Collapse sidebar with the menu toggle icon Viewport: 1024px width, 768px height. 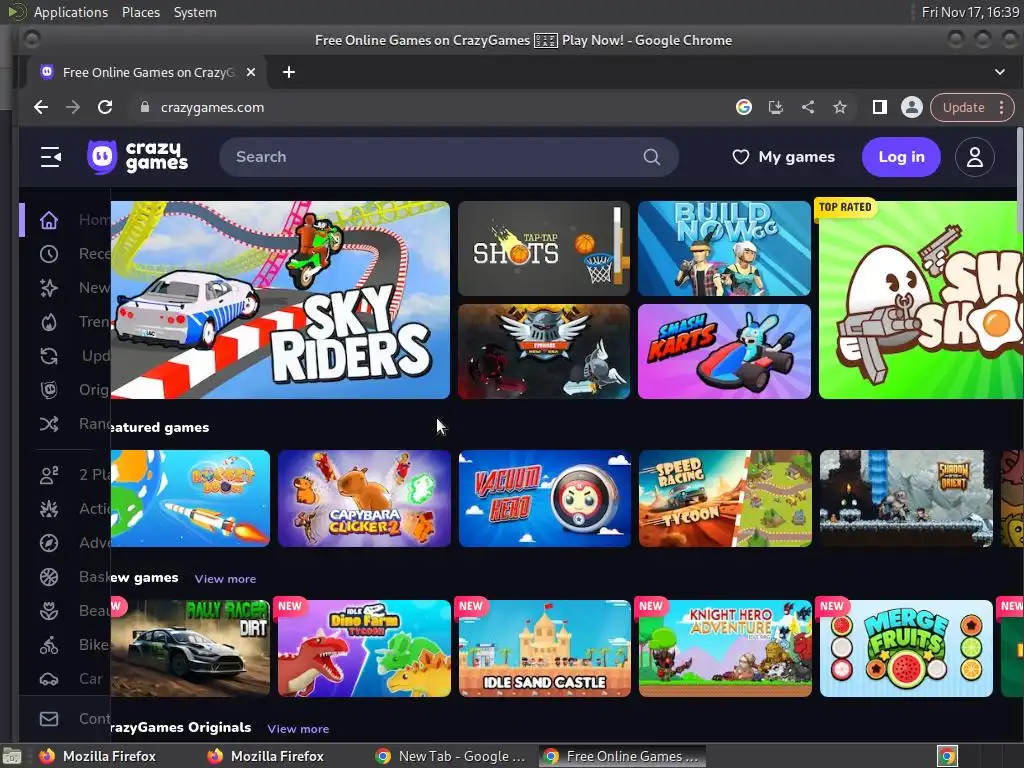point(50,157)
